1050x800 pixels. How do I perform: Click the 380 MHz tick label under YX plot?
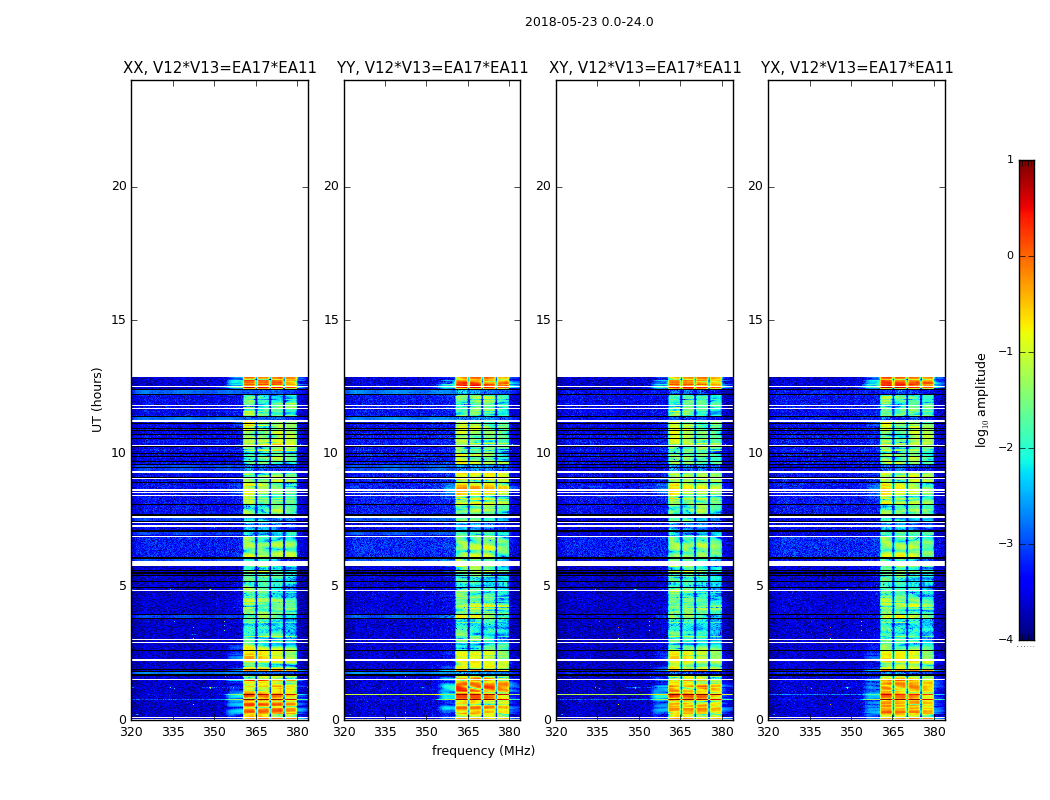pyautogui.click(x=934, y=732)
